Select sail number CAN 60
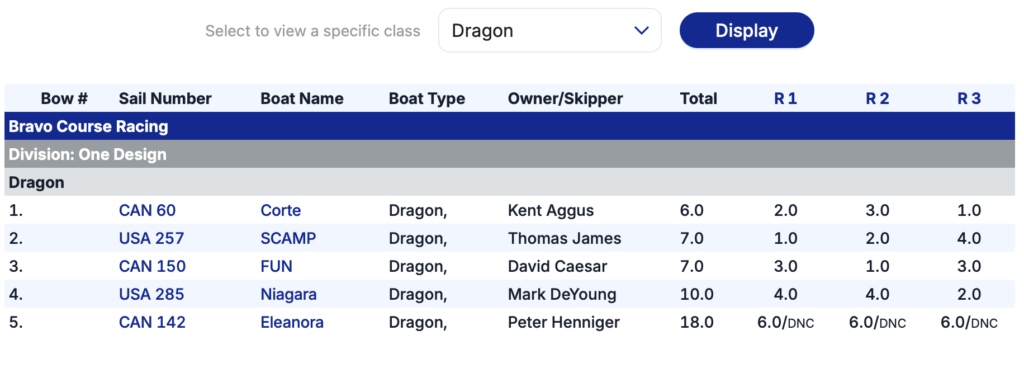This screenshot has width=1024, height=368. [x=147, y=211]
